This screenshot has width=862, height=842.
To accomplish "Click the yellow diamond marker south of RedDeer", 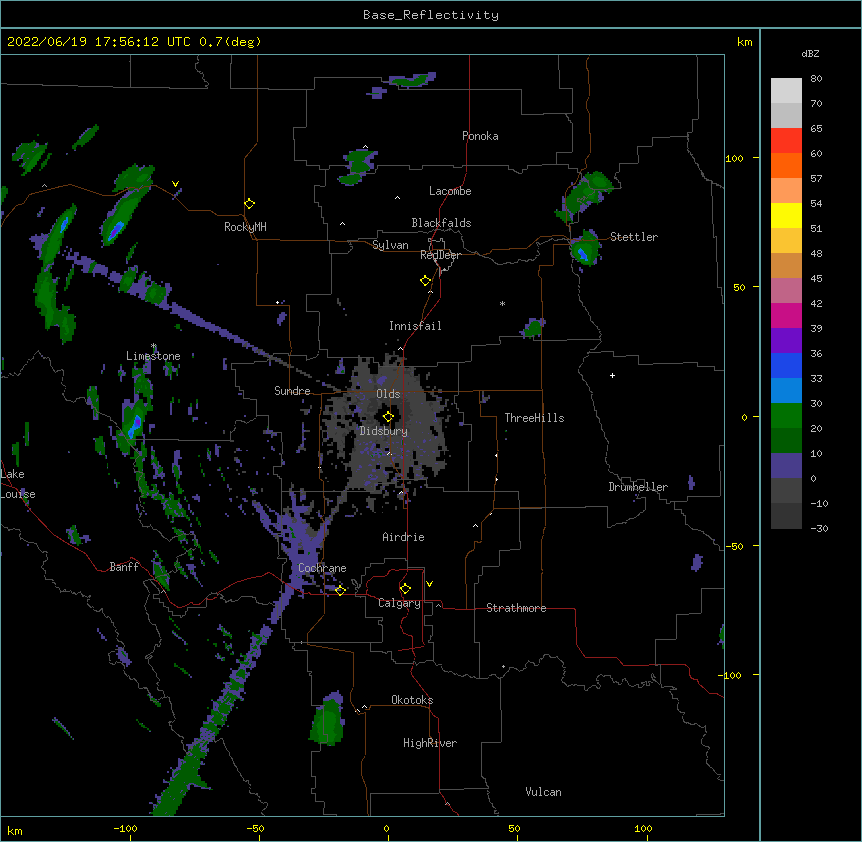I will (x=426, y=281).
